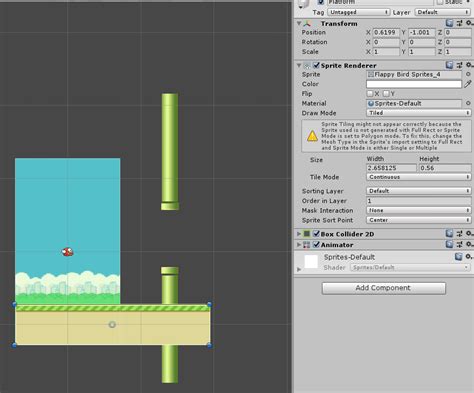The height and width of the screenshot is (393, 474).
Task: Collapse the Transform component foldout
Action: click(299, 23)
